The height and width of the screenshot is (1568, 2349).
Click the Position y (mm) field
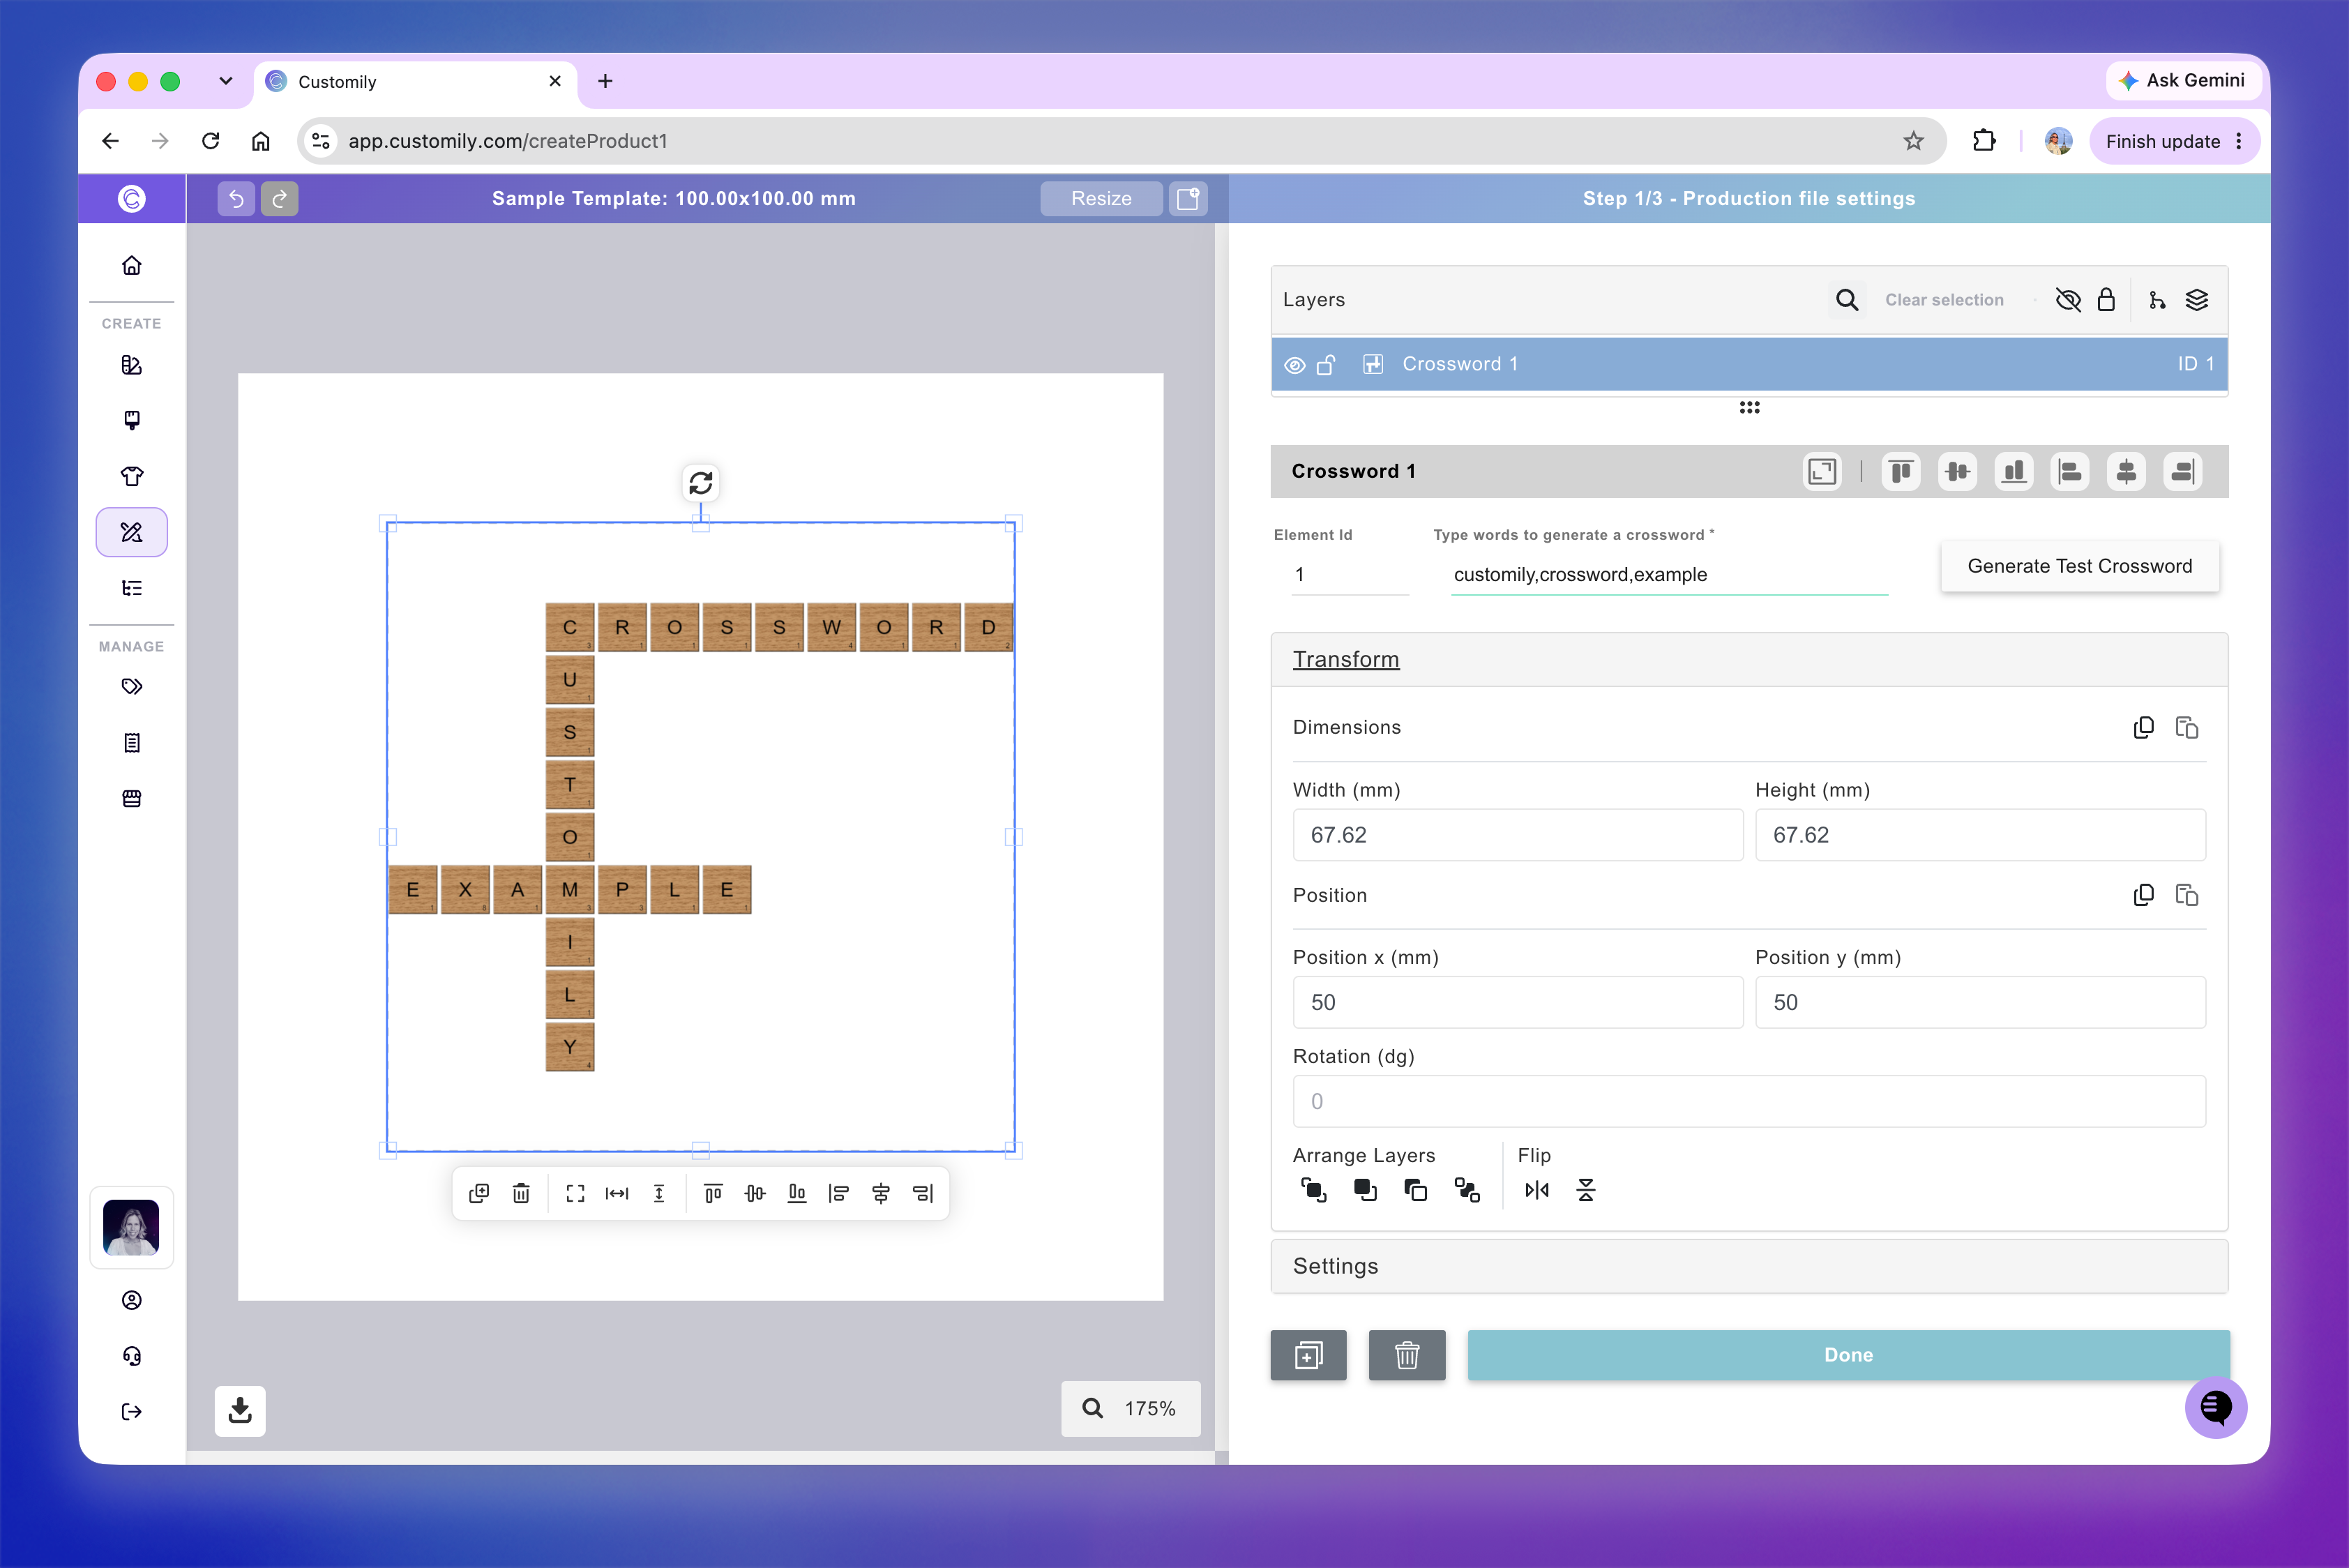[x=1980, y=1002]
